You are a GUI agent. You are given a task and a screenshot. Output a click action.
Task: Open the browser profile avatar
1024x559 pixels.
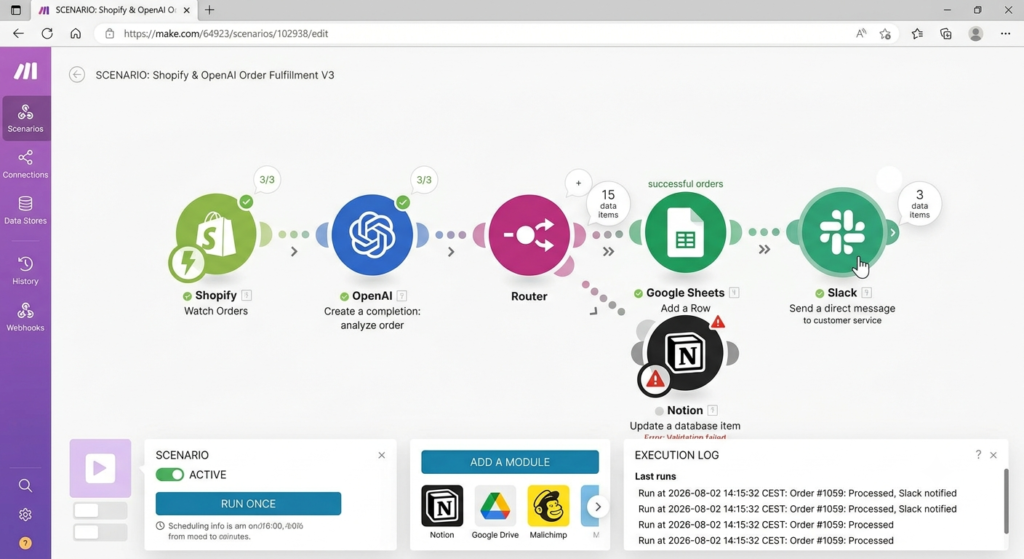tap(976, 33)
